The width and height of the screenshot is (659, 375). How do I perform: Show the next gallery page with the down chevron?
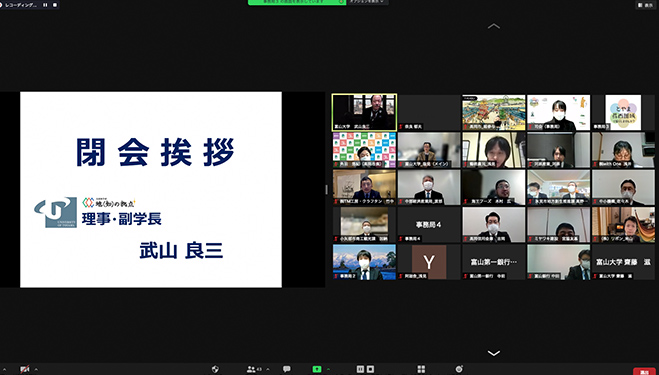tap(493, 353)
